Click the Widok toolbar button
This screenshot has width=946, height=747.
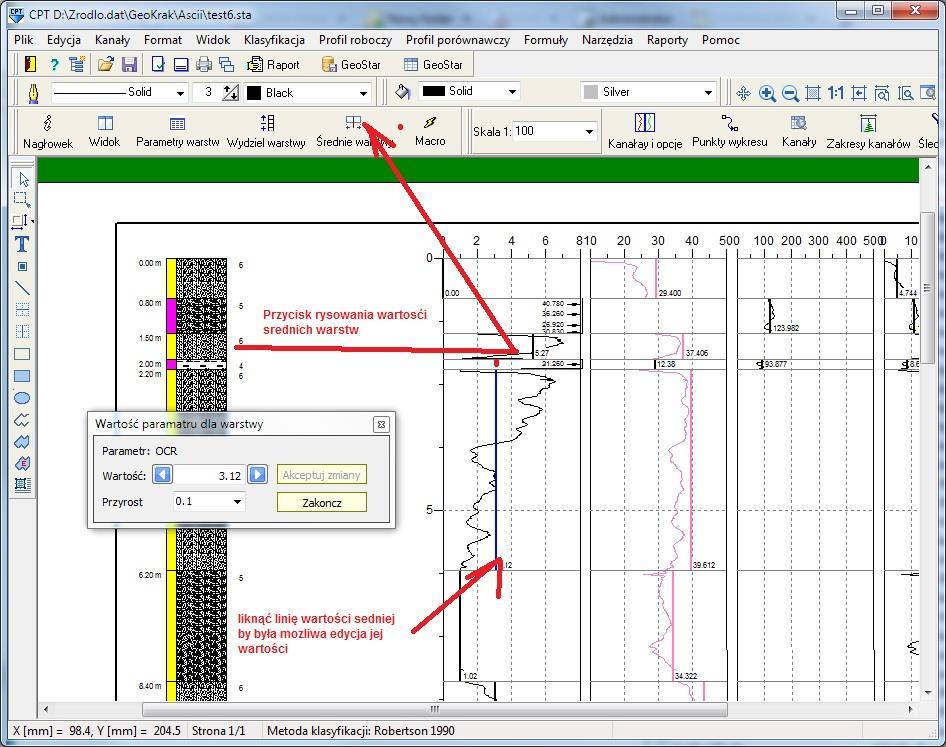click(x=104, y=132)
